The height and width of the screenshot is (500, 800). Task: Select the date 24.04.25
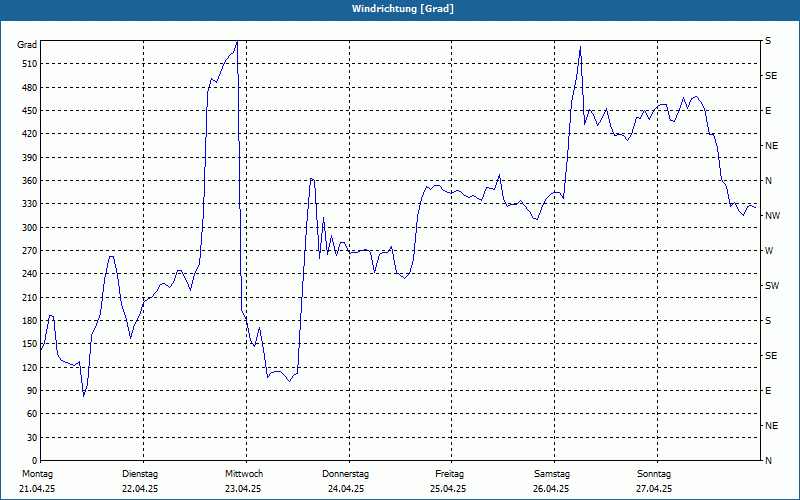346,489
